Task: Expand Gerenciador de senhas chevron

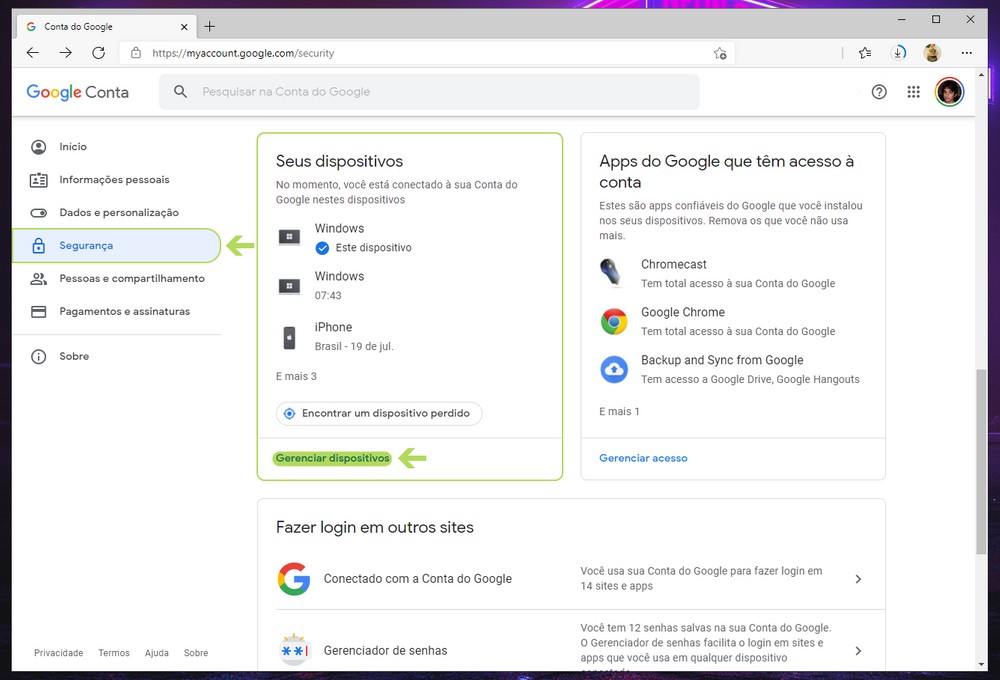Action: tap(857, 651)
